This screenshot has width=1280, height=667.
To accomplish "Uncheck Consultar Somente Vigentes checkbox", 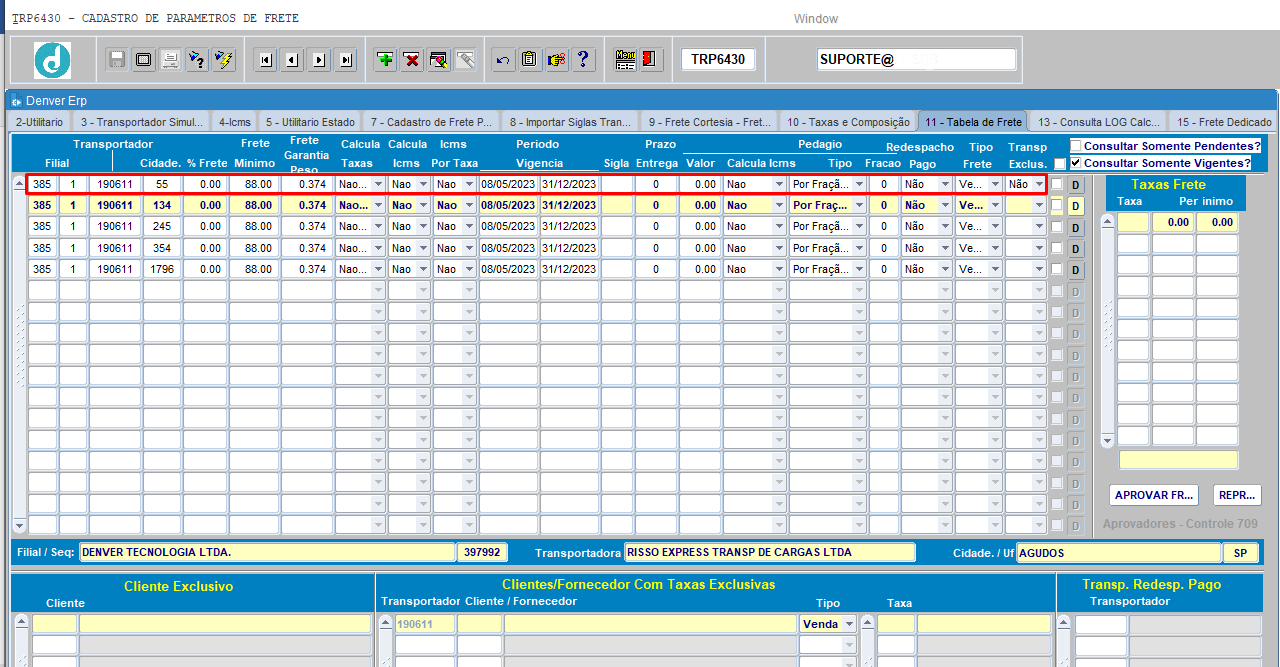I will point(1076,163).
